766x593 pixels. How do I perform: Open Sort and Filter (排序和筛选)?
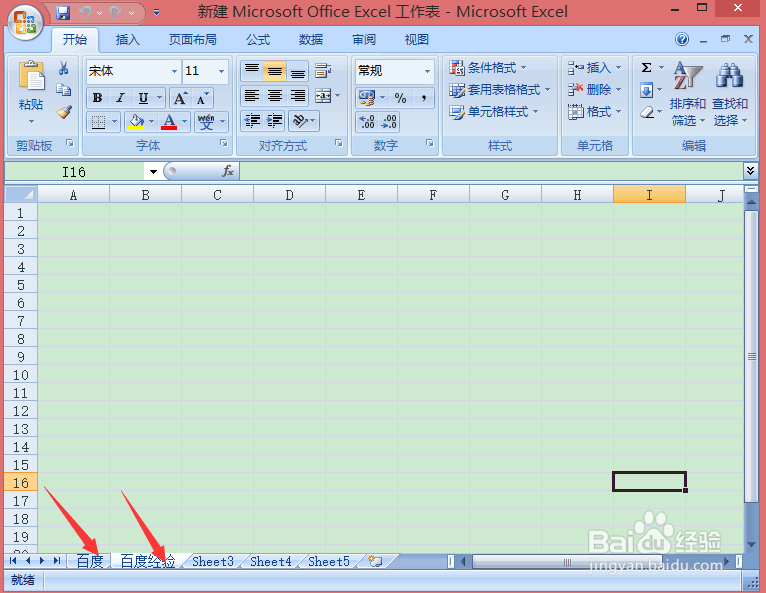(x=688, y=94)
